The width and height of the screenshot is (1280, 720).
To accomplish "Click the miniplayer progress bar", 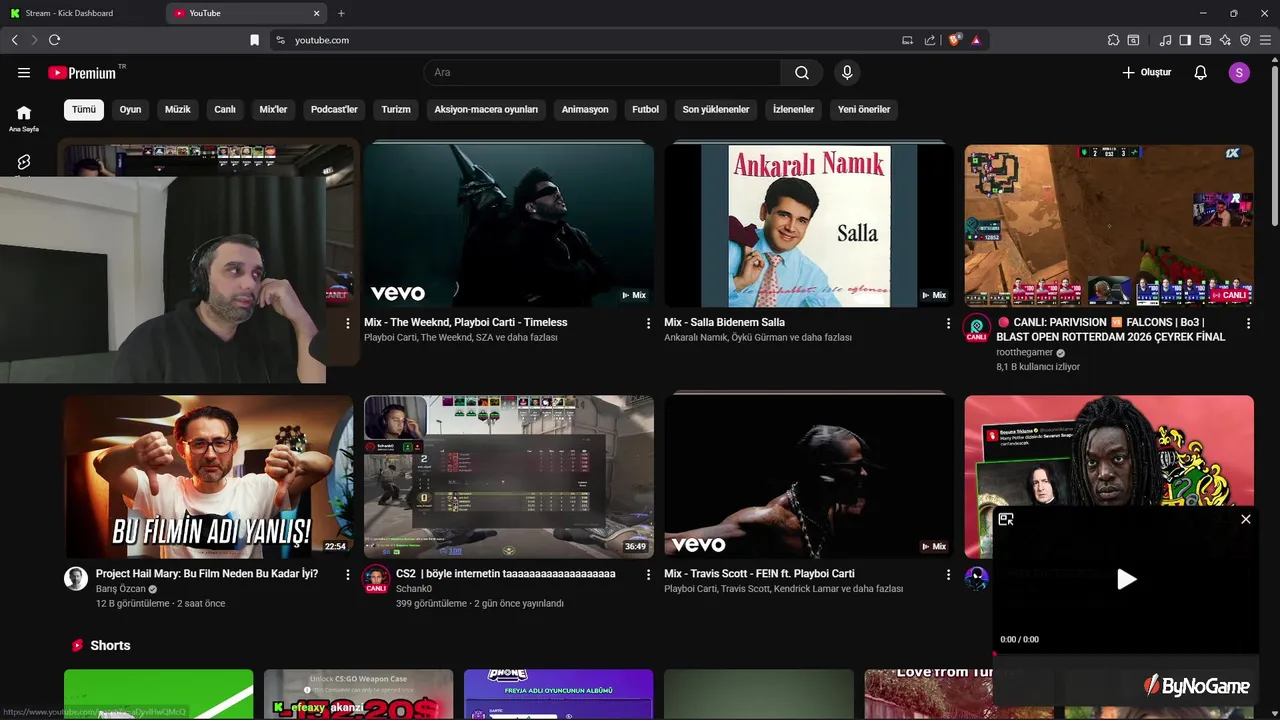I will (1126, 653).
